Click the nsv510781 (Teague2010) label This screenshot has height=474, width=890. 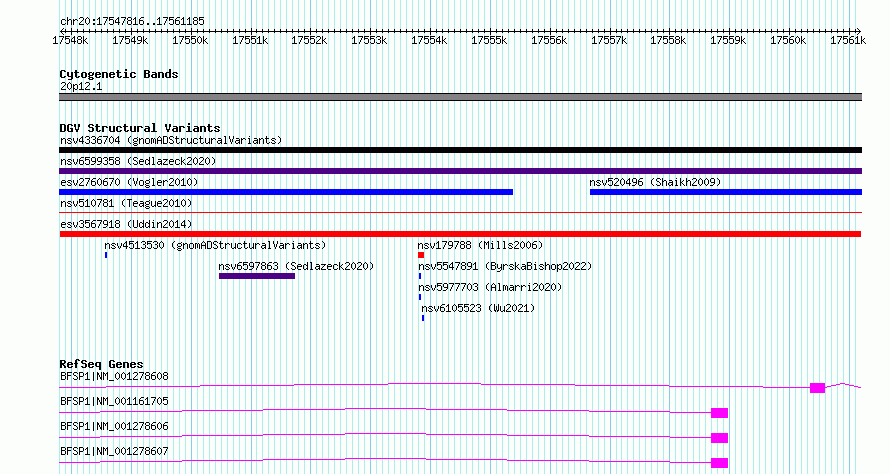(x=126, y=203)
